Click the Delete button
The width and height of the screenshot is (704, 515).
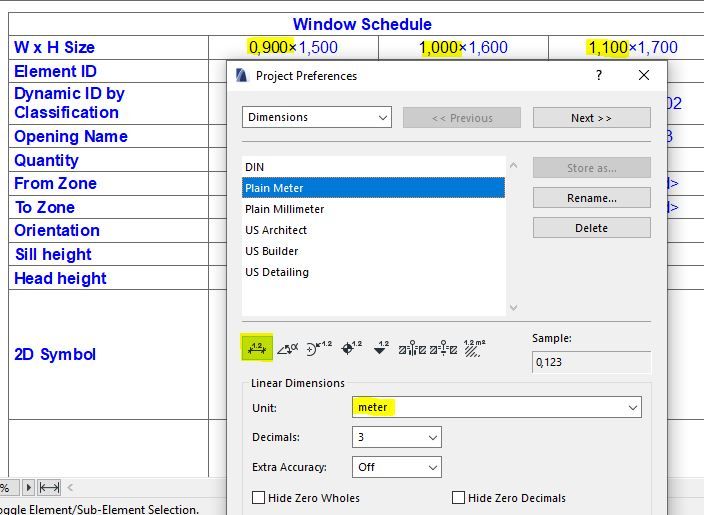591,228
